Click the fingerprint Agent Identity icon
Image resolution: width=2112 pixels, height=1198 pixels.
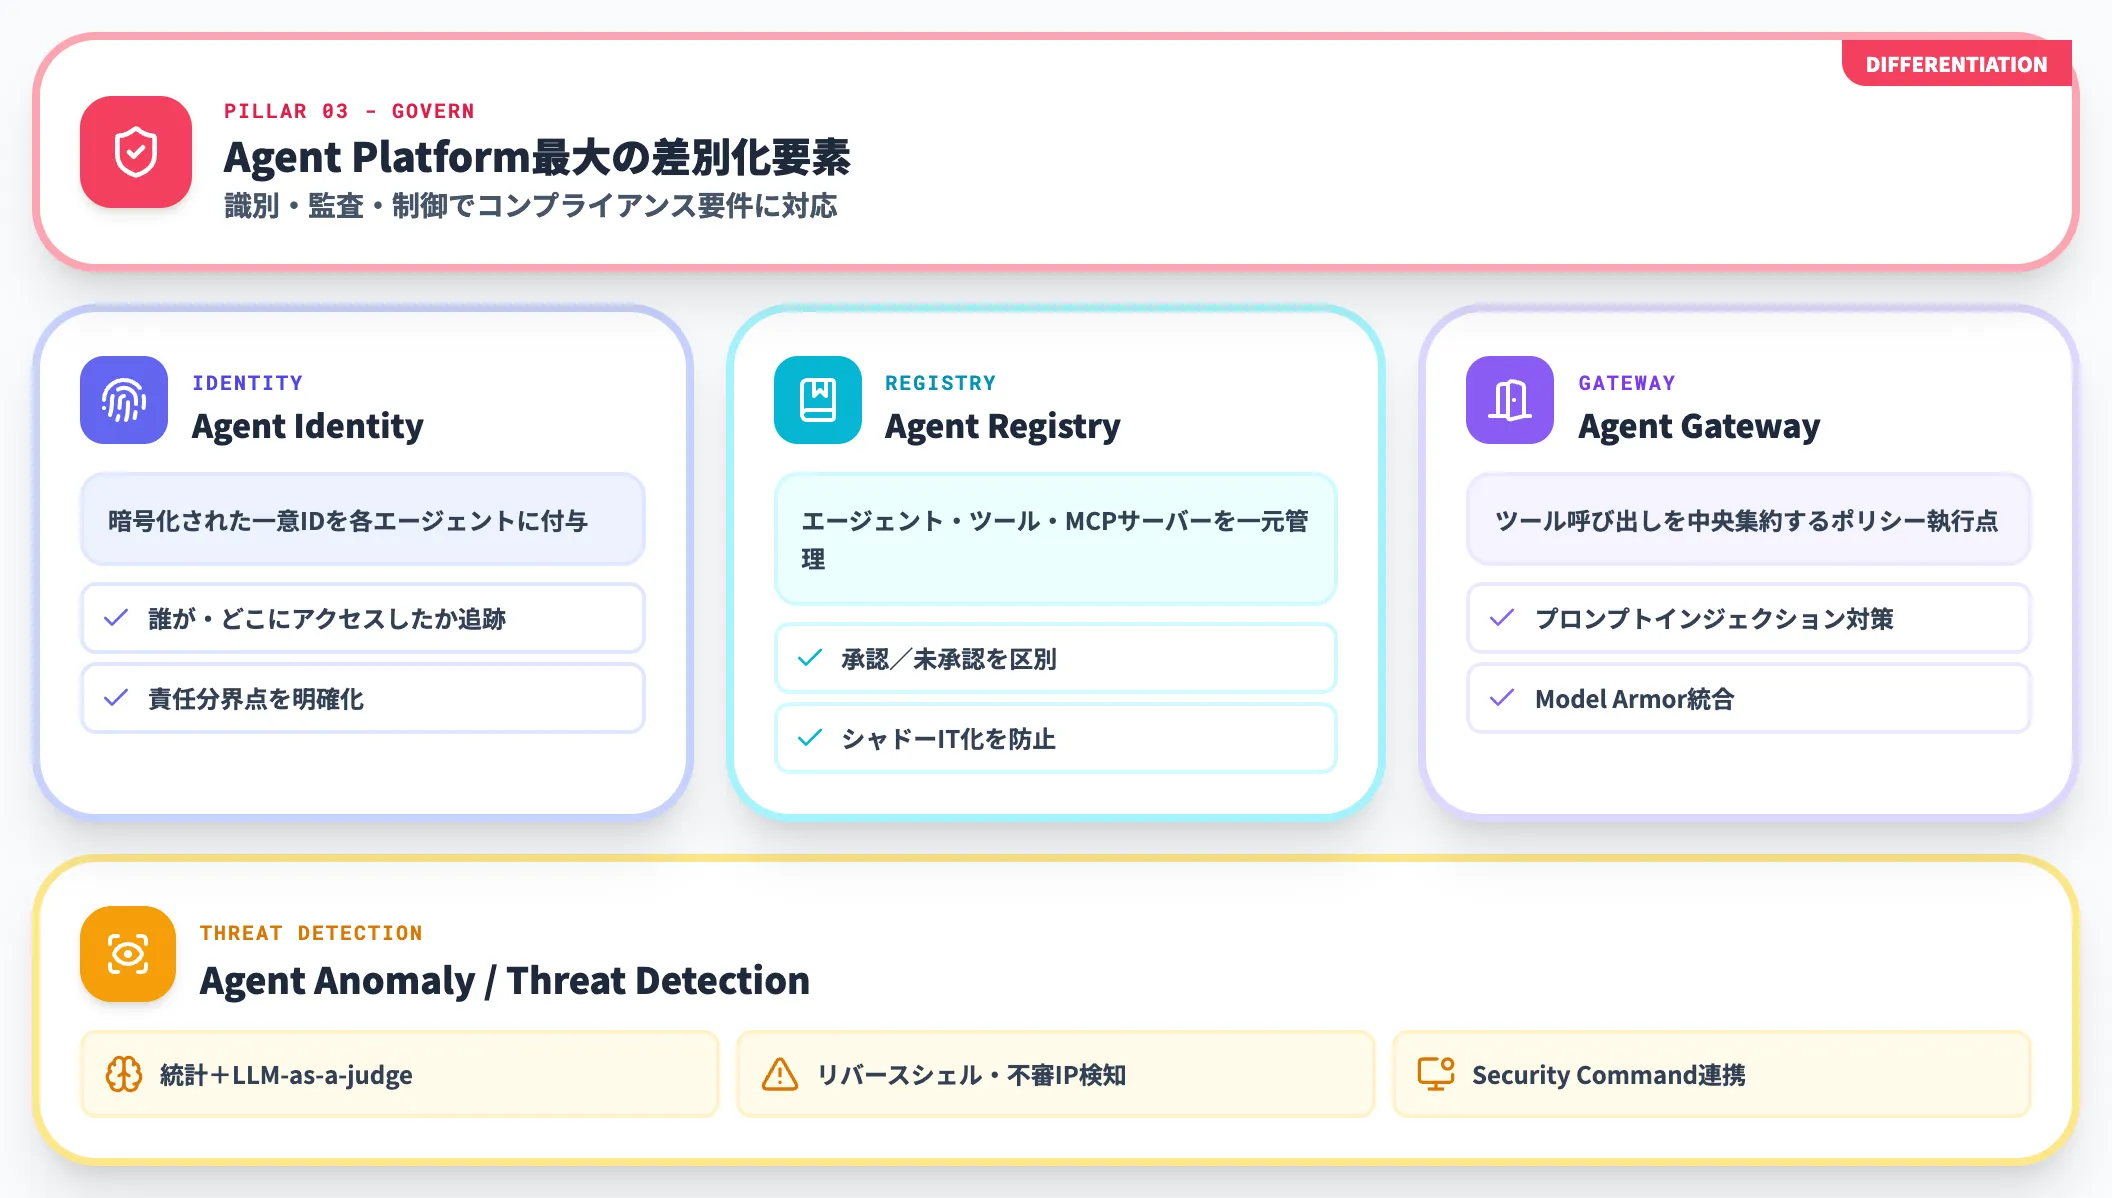(x=124, y=400)
